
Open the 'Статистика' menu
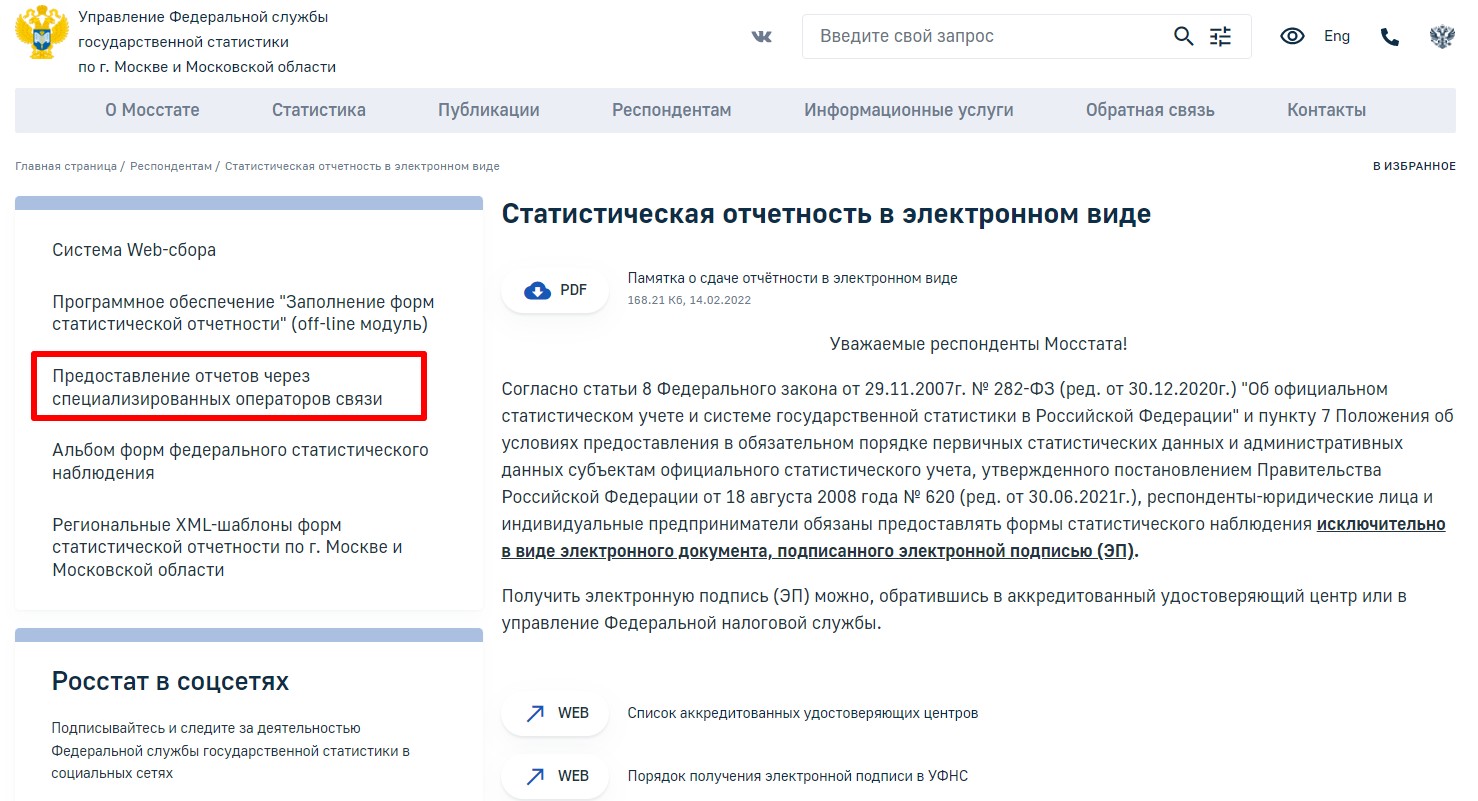point(319,110)
